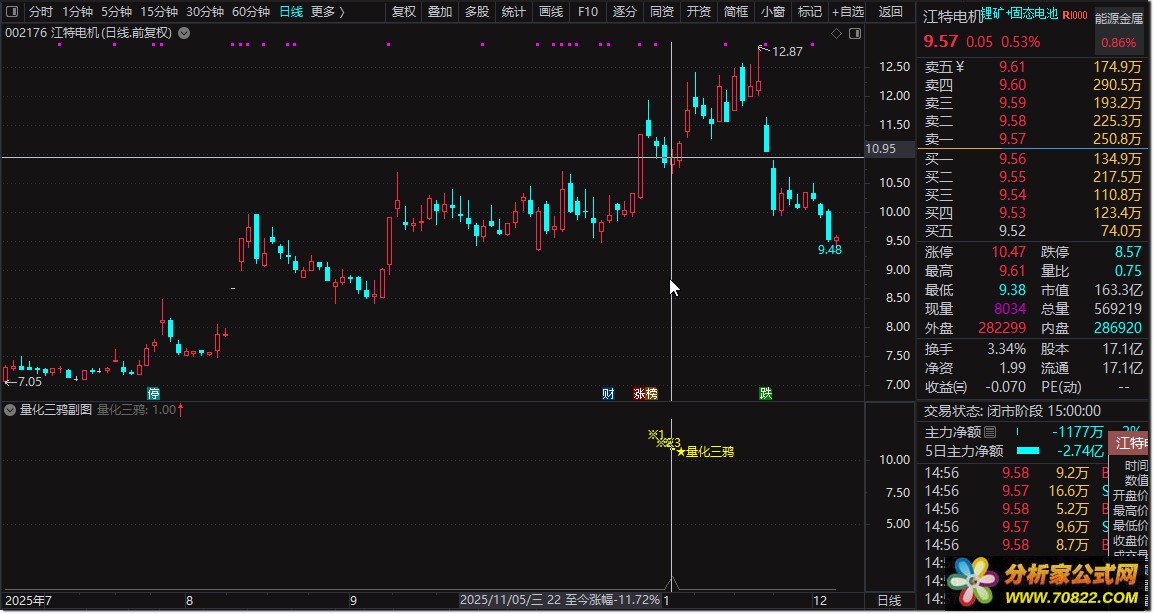Screen dimensions: 1155x614
Task: Click the 叠加 overlay button
Action: tap(440, 12)
